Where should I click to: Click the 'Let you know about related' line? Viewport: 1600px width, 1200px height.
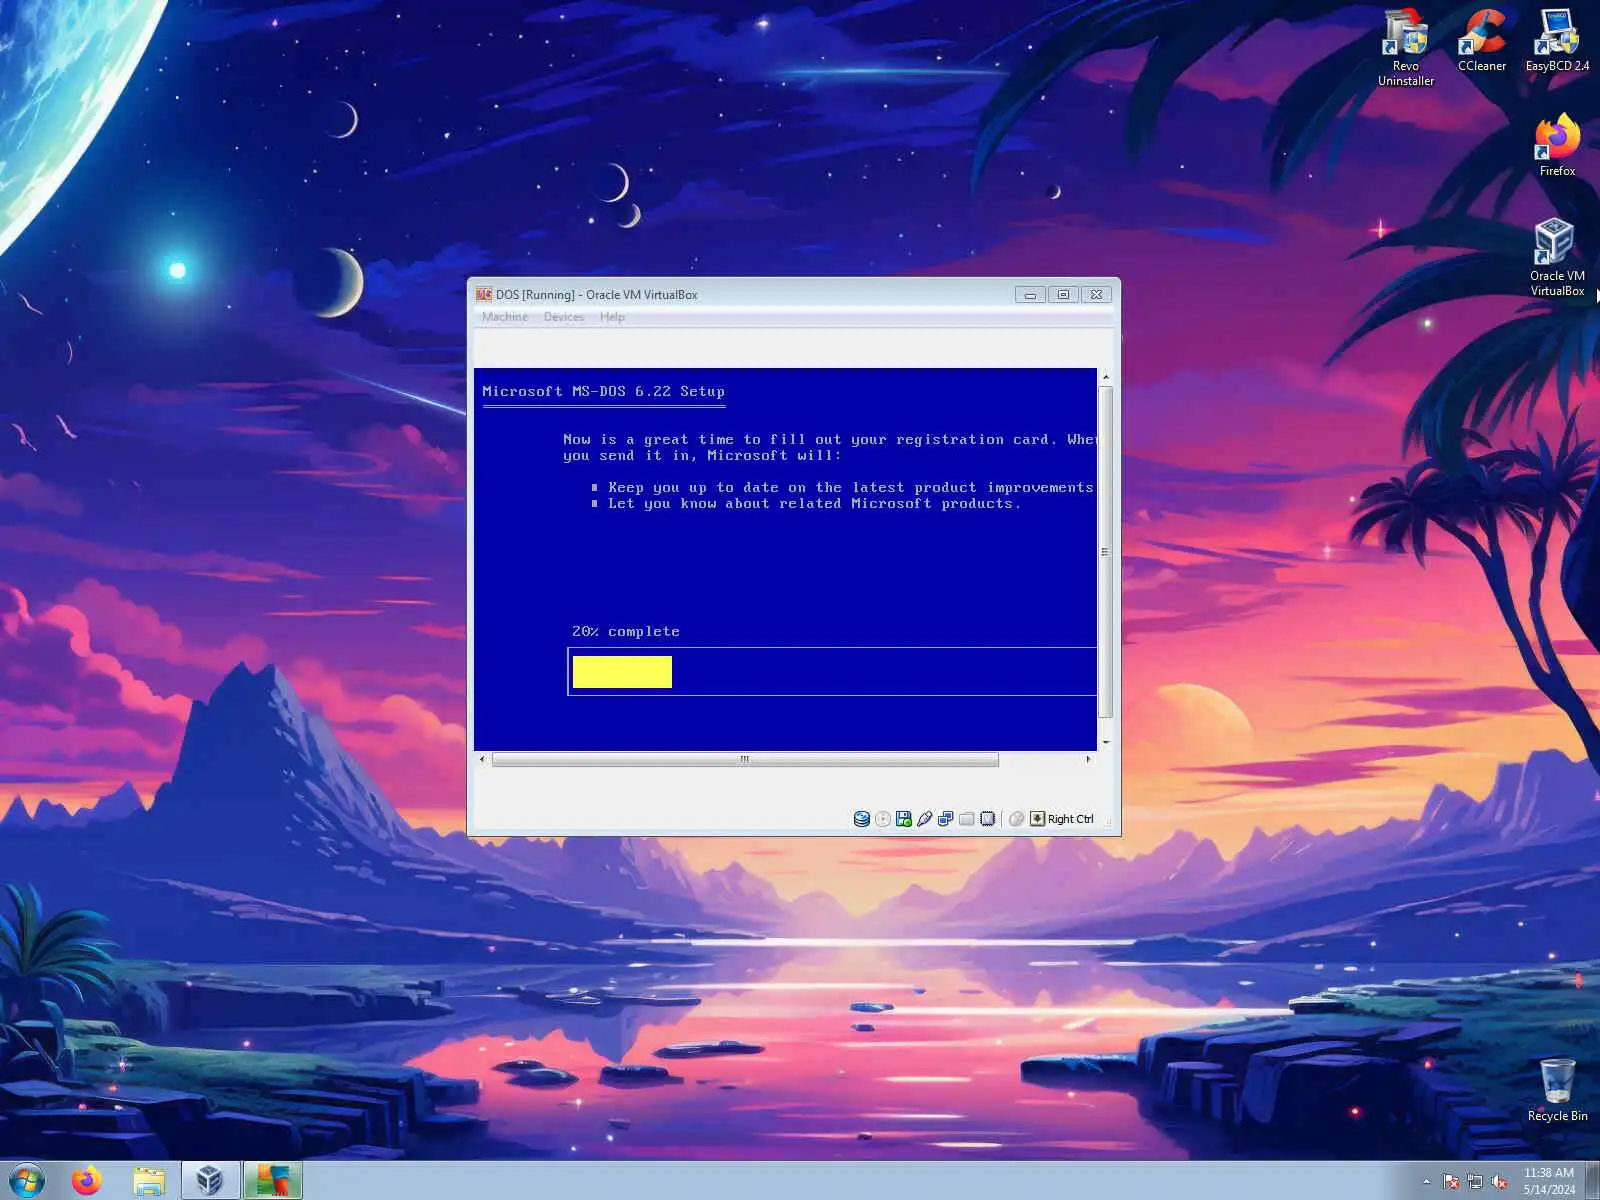[815, 504]
